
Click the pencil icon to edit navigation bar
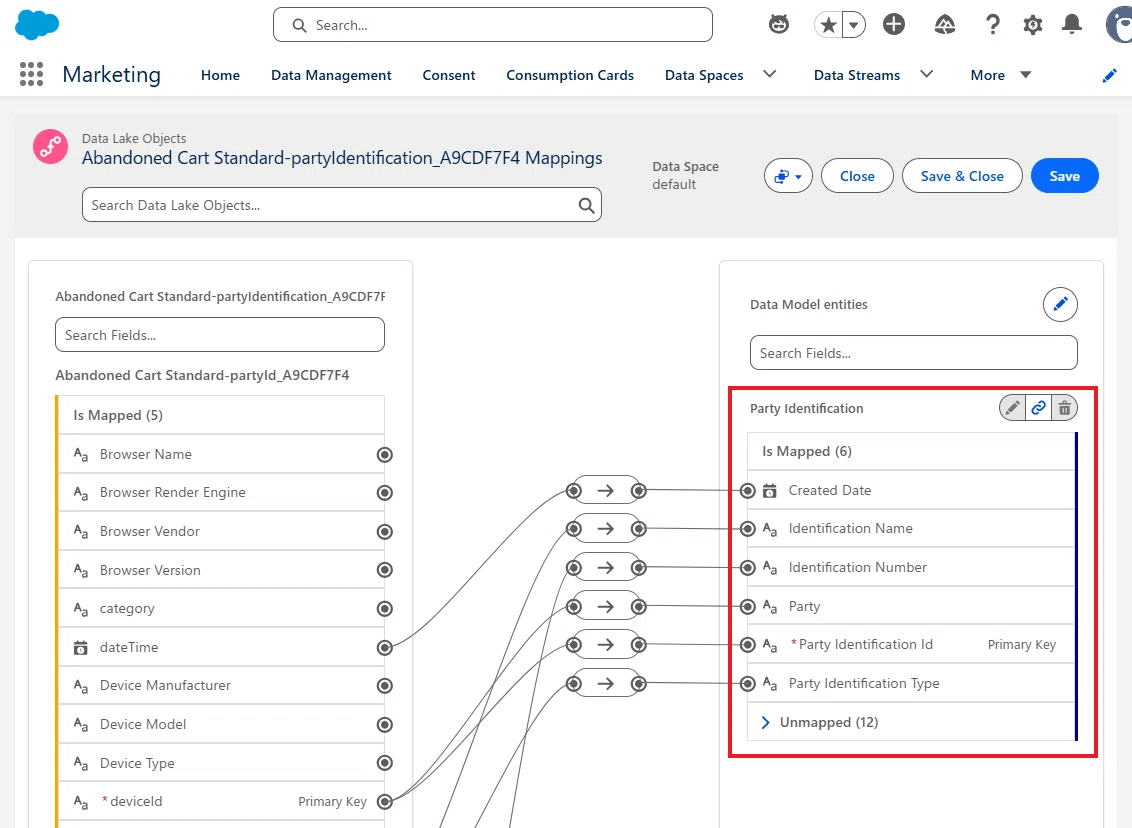1110,75
